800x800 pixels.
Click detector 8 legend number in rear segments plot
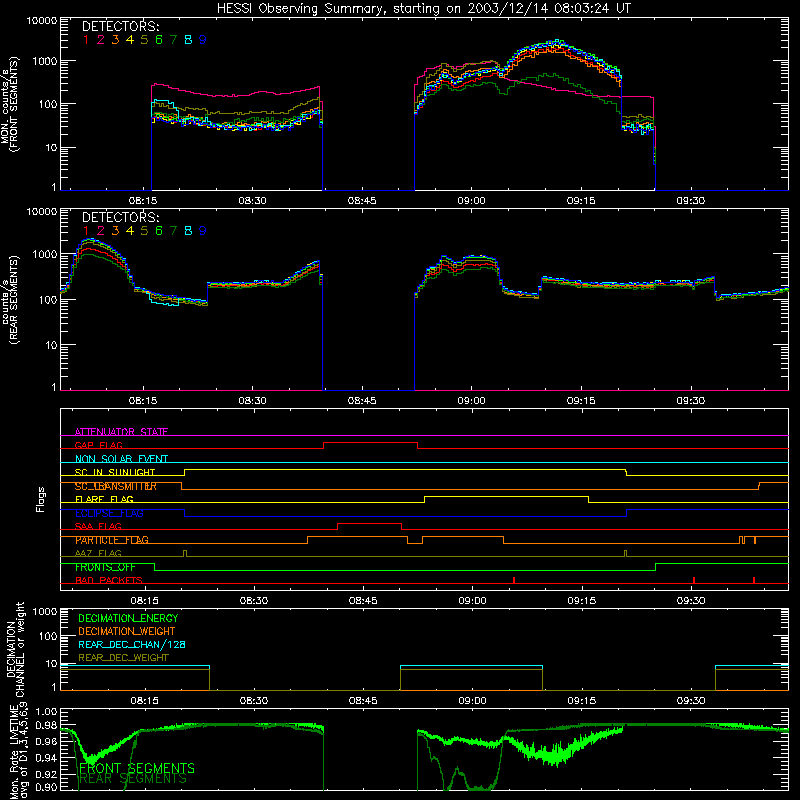point(188,231)
